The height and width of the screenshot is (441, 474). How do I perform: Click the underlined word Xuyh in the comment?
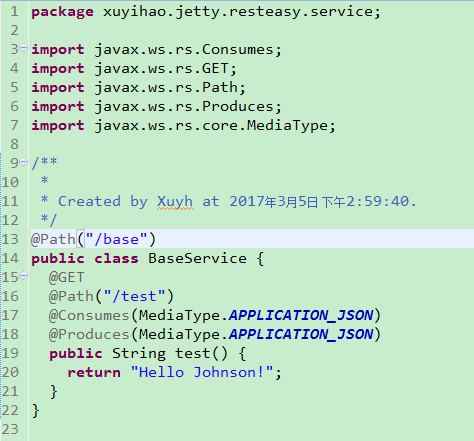tap(175, 202)
